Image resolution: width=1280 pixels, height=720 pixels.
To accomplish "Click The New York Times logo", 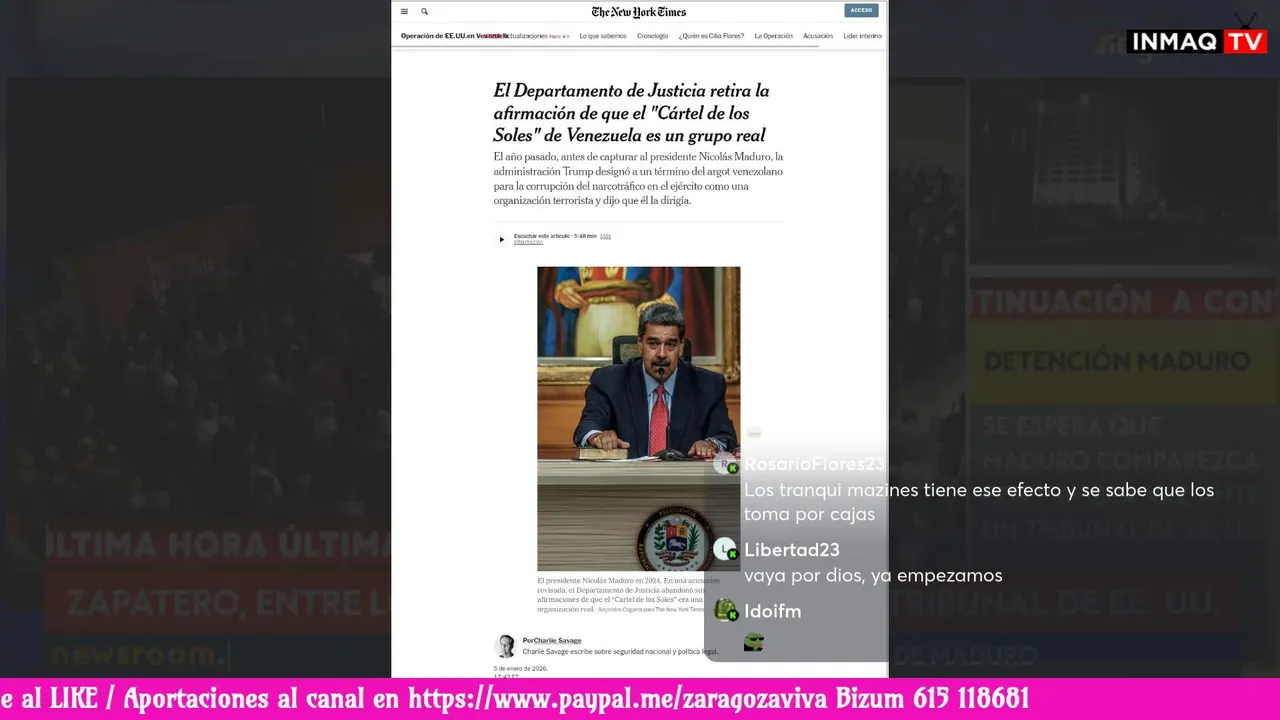I will (x=638, y=12).
